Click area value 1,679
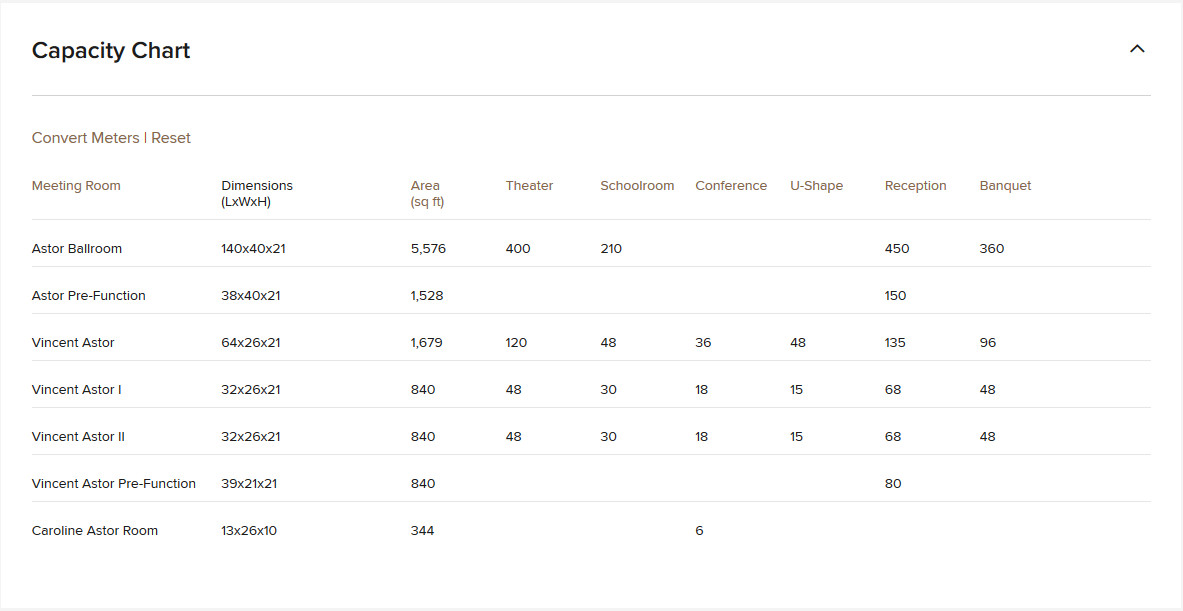 (x=426, y=342)
